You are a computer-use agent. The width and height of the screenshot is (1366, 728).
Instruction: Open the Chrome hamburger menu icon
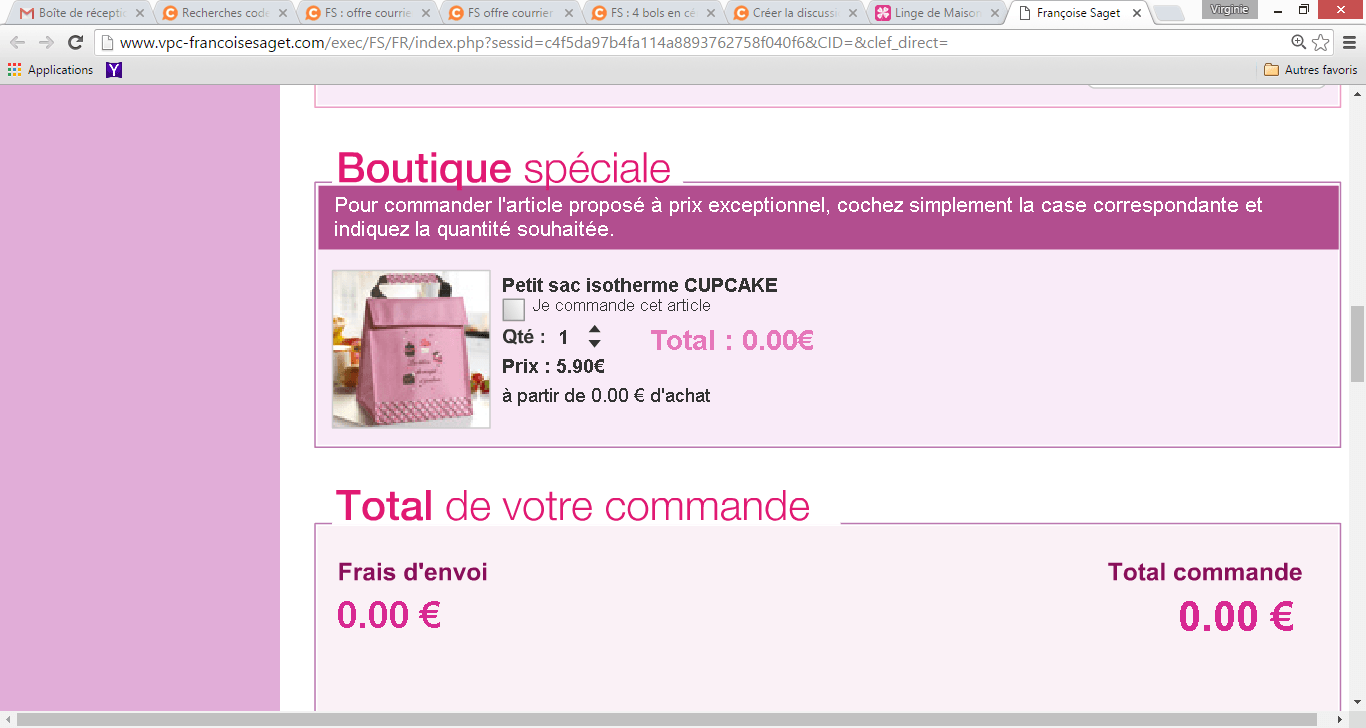click(1348, 42)
